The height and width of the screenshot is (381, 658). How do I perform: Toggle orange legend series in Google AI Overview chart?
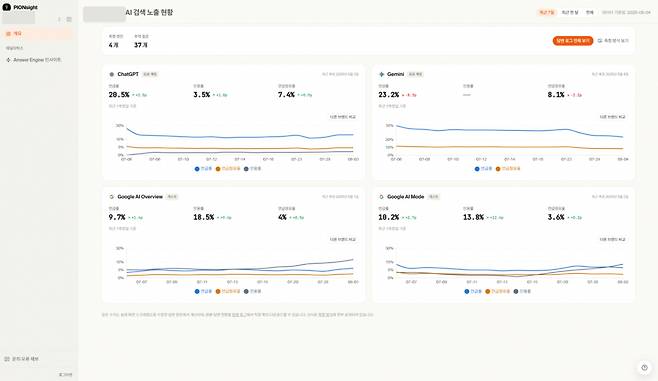228,291
